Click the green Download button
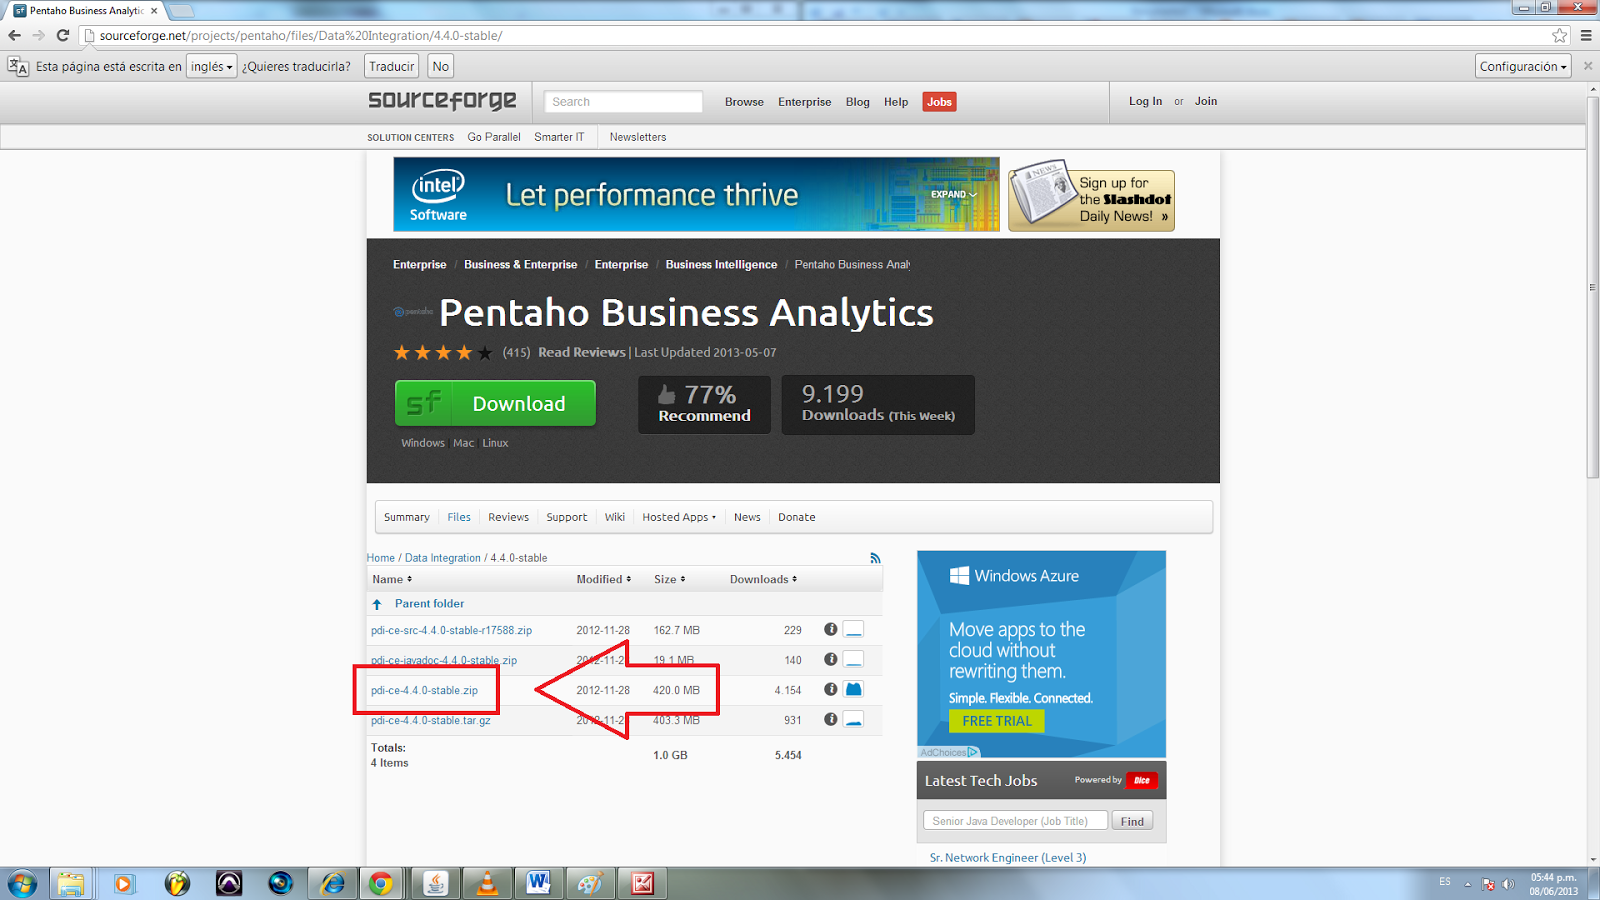Image resolution: width=1600 pixels, height=900 pixels. 495,403
